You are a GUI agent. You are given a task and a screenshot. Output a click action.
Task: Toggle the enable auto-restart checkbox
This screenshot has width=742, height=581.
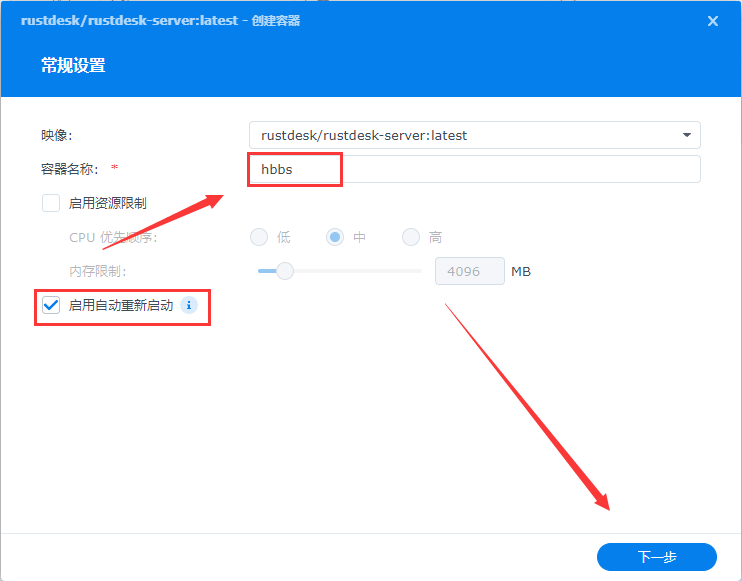(x=51, y=305)
